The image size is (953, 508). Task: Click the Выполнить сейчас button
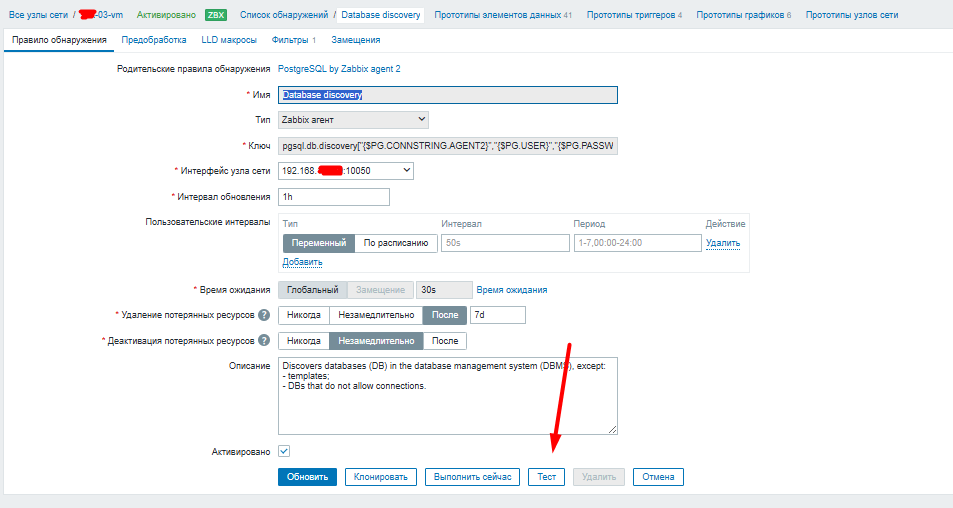(x=472, y=476)
